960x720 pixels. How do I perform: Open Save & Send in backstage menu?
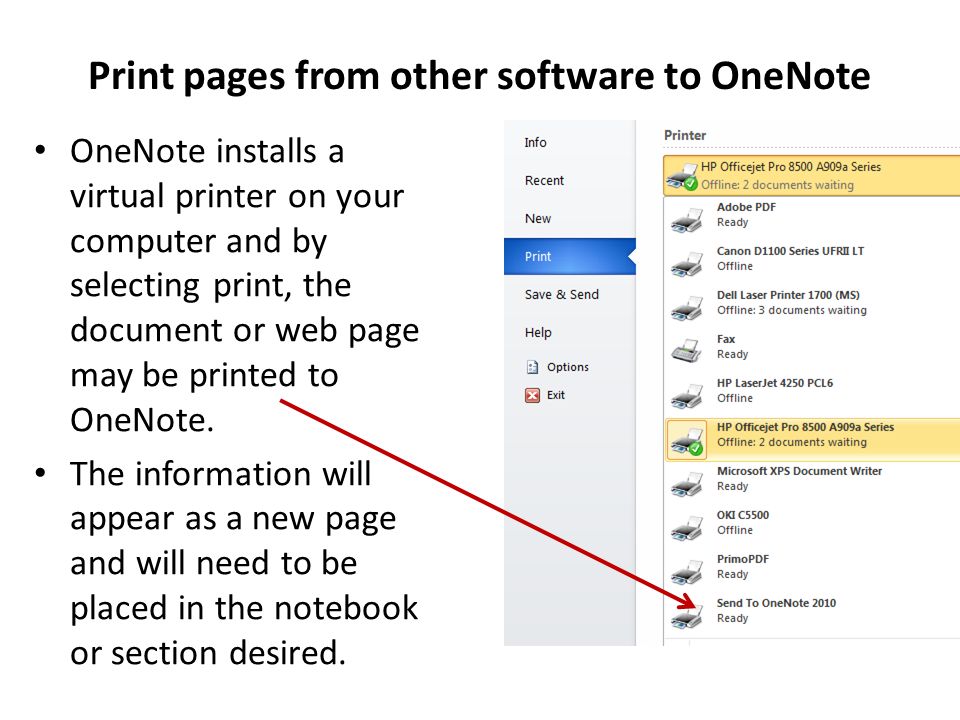(561, 294)
